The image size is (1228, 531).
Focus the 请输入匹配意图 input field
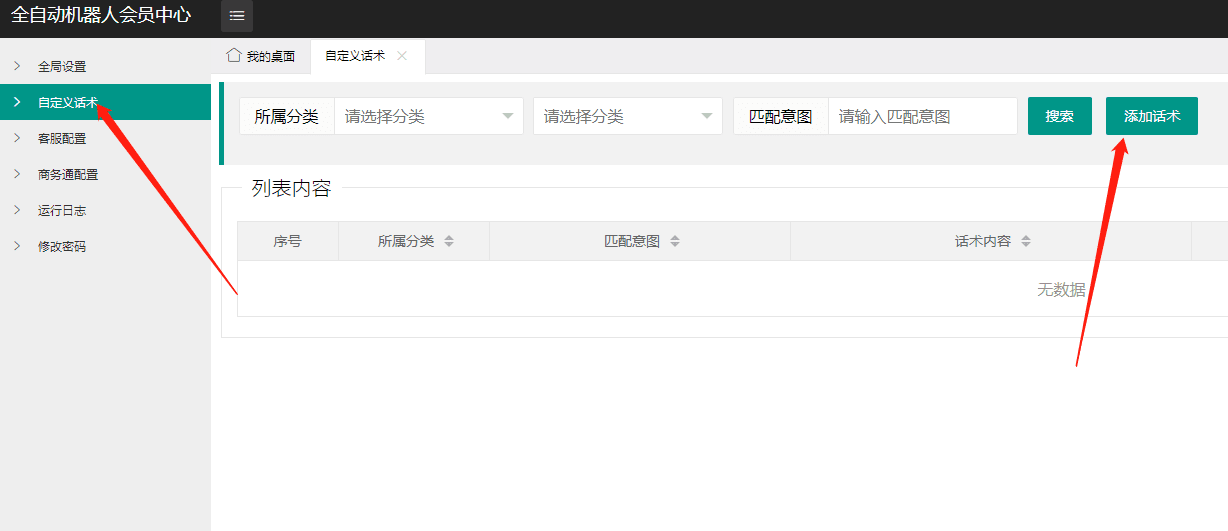click(922, 116)
